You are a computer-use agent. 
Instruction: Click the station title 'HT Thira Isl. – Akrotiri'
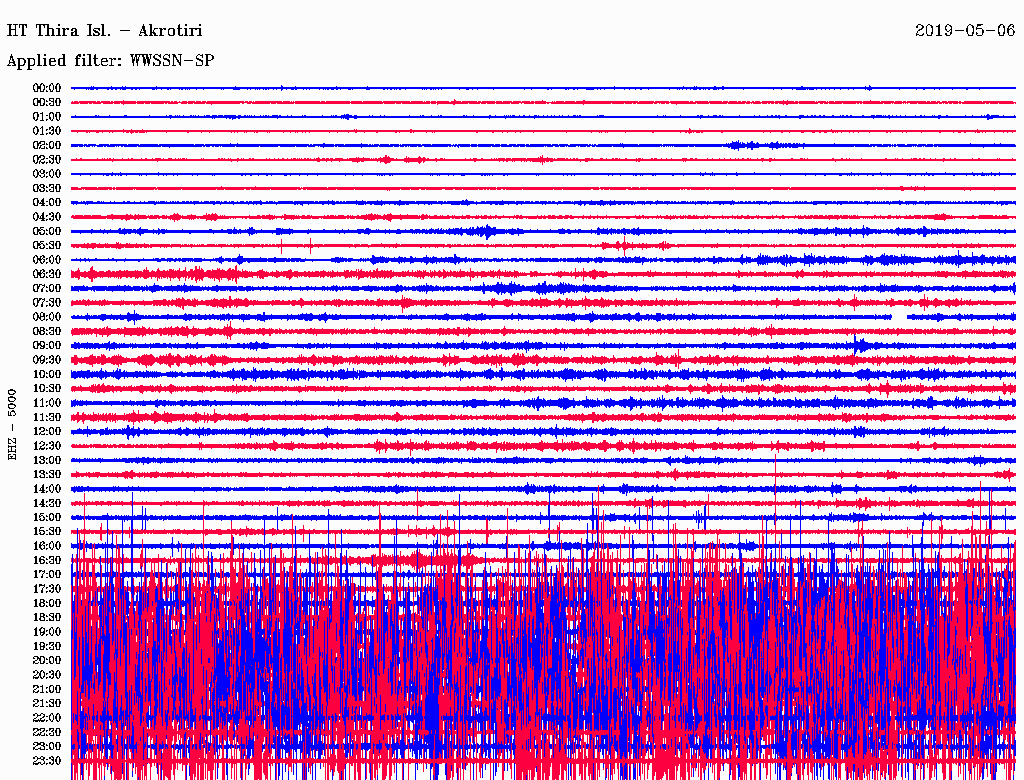click(x=104, y=31)
